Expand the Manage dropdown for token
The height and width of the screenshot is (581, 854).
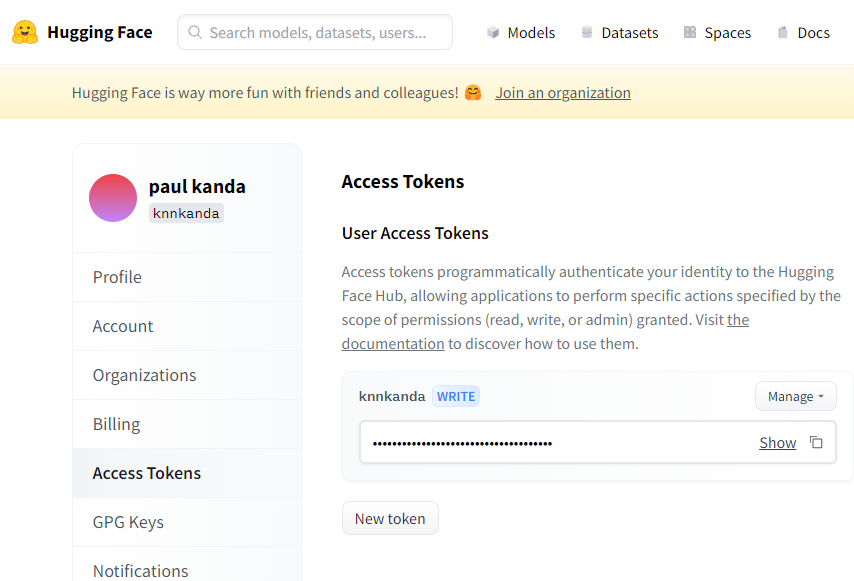pos(795,396)
